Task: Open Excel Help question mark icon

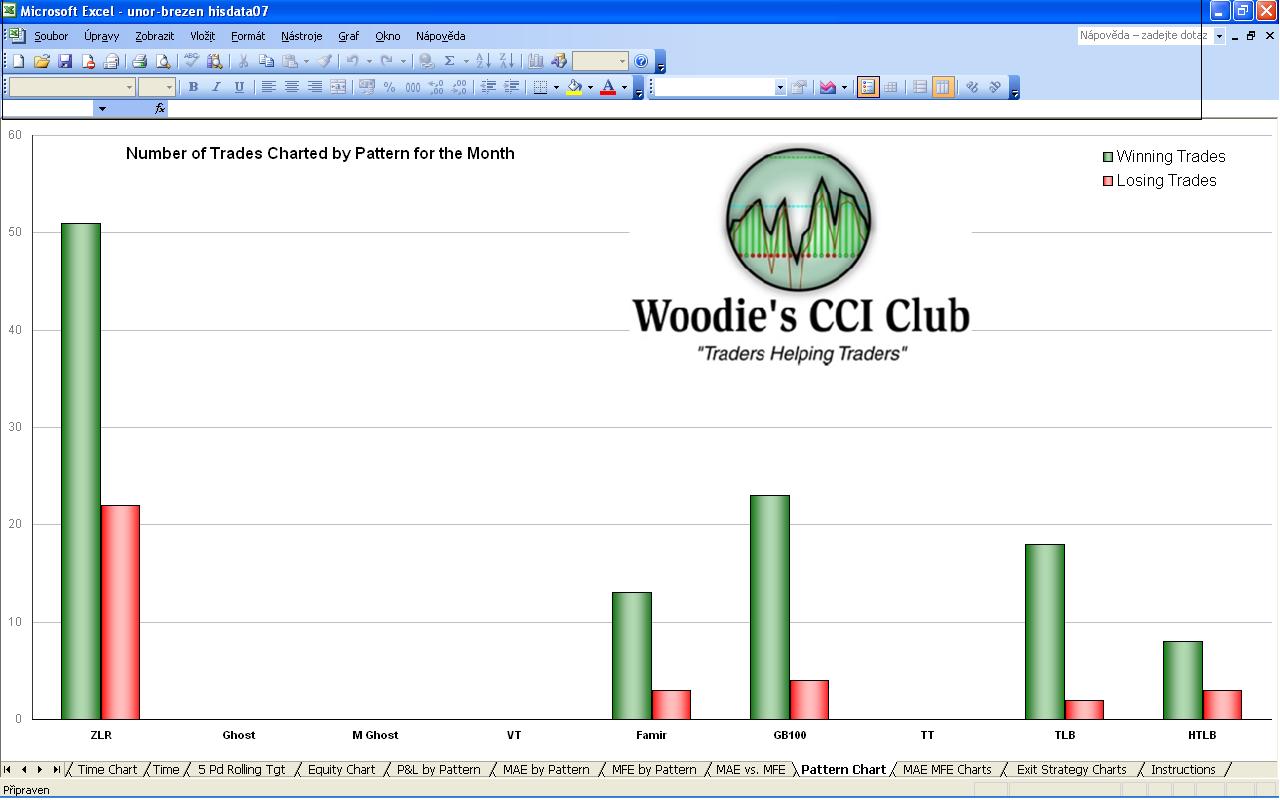Action: coord(641,61)
